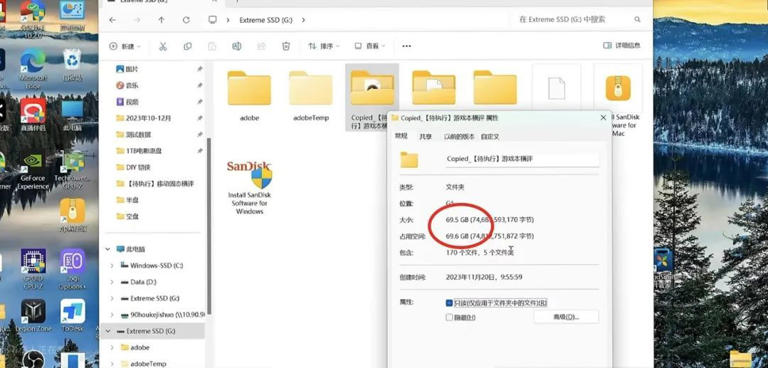This screenshot has height=368, width=768.
Task: Click the Up arrow navigation button
Action: (x=162, y=20)
